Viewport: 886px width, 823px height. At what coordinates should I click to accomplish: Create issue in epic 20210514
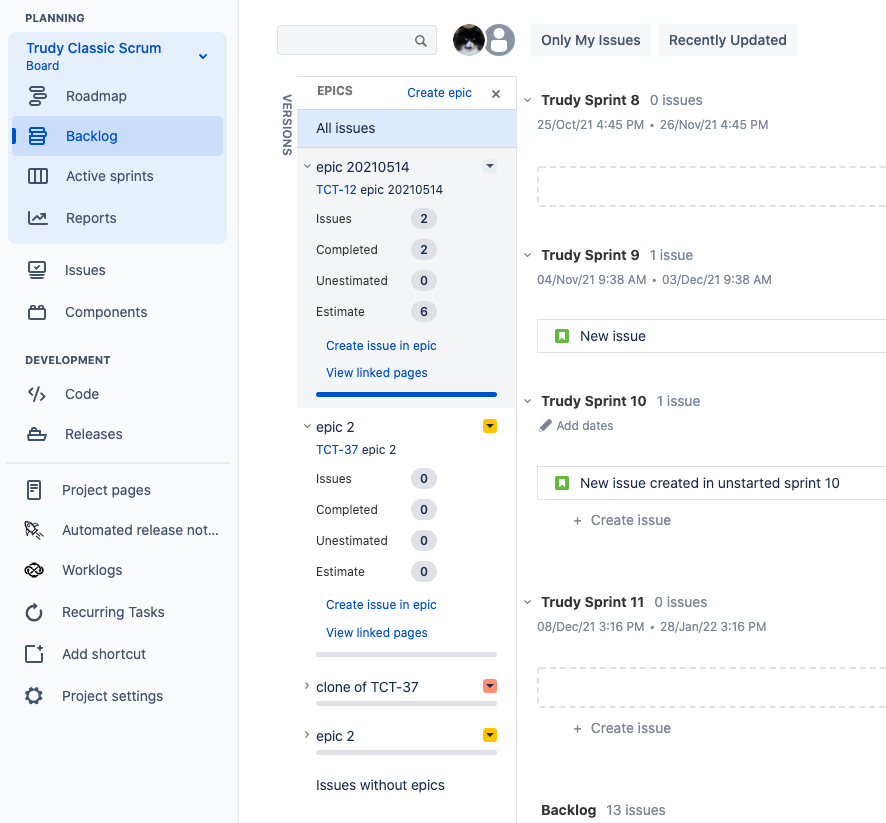[x=381, y=346]
